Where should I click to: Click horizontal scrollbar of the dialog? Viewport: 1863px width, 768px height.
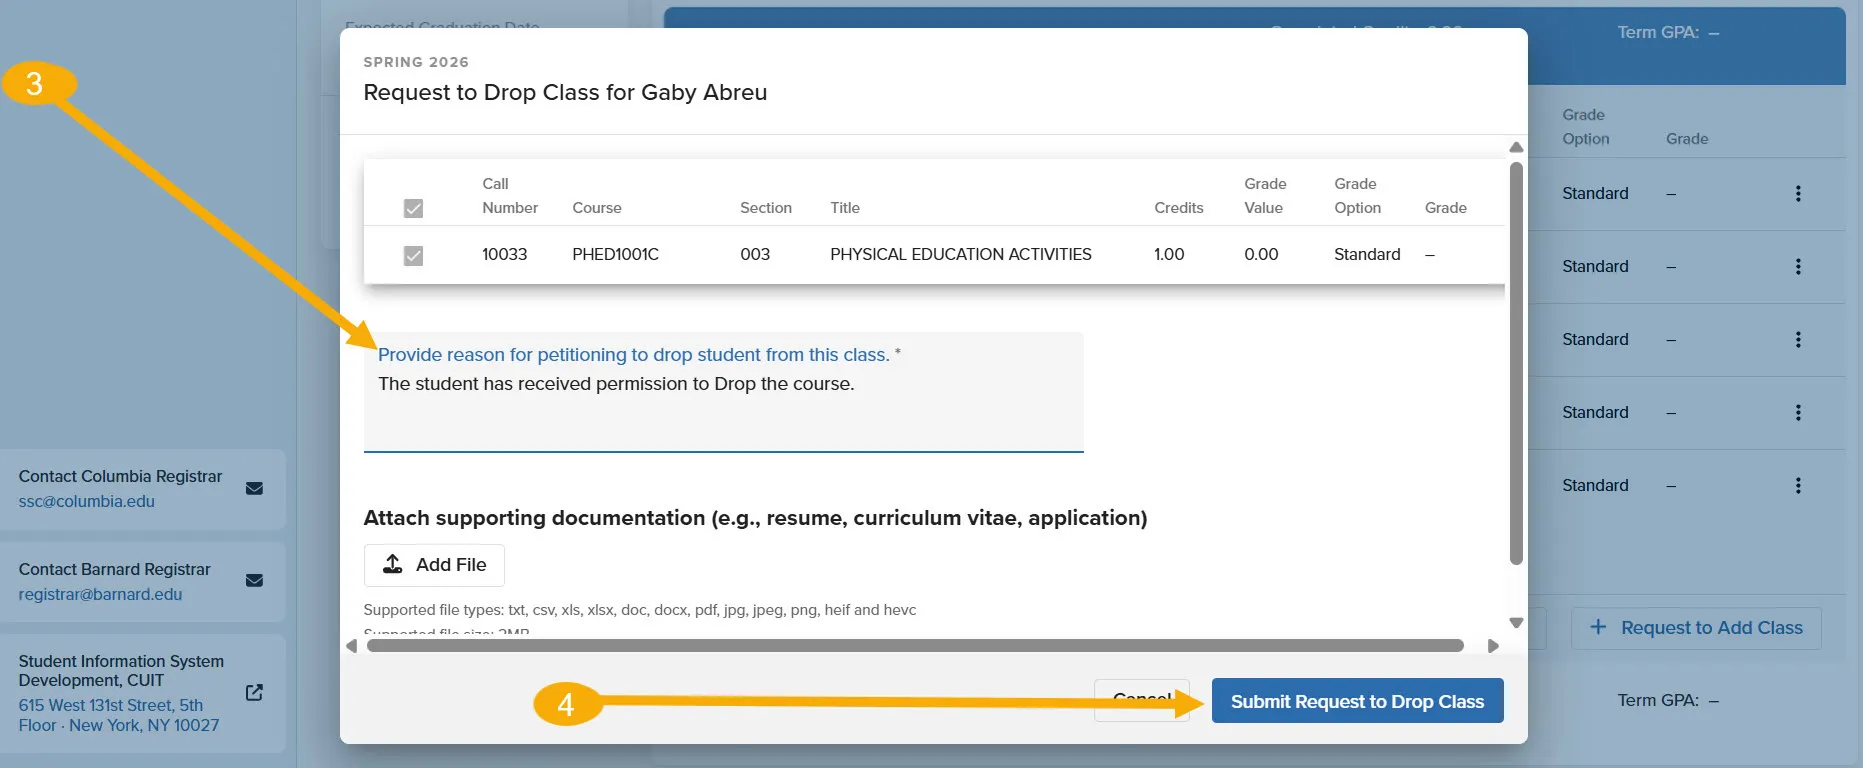click(x=915, y=646)
